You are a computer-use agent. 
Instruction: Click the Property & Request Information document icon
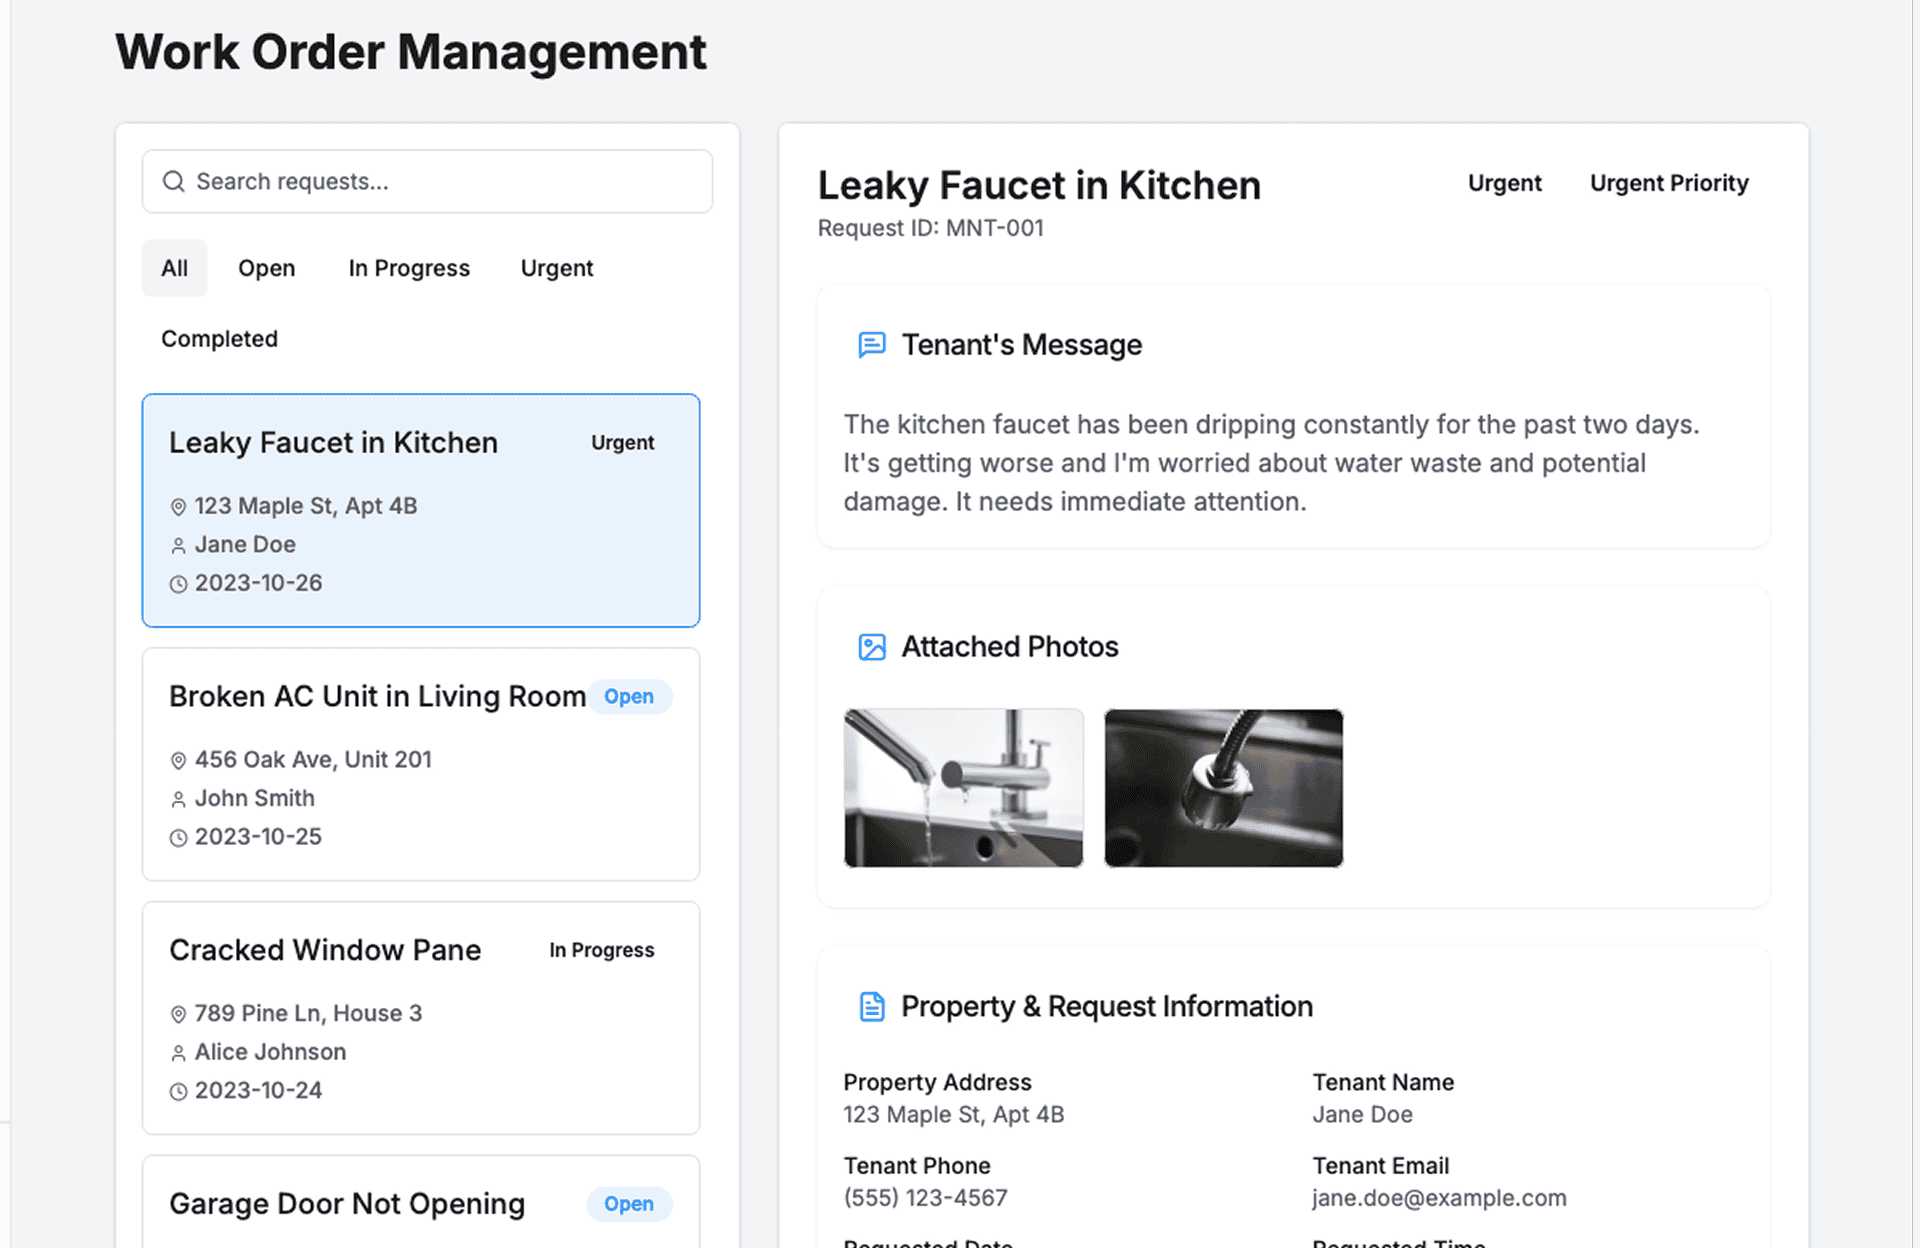tap(871, 1006)
